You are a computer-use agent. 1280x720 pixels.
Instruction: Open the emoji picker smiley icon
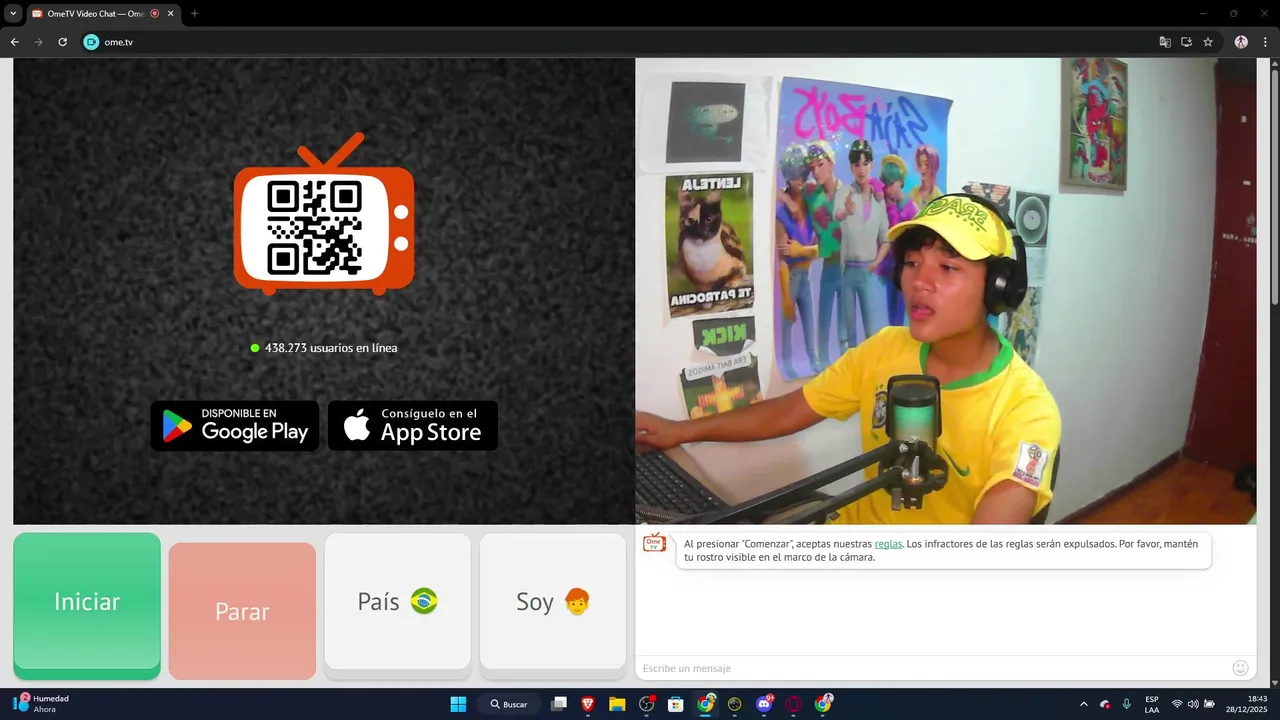click(1241, 668)
